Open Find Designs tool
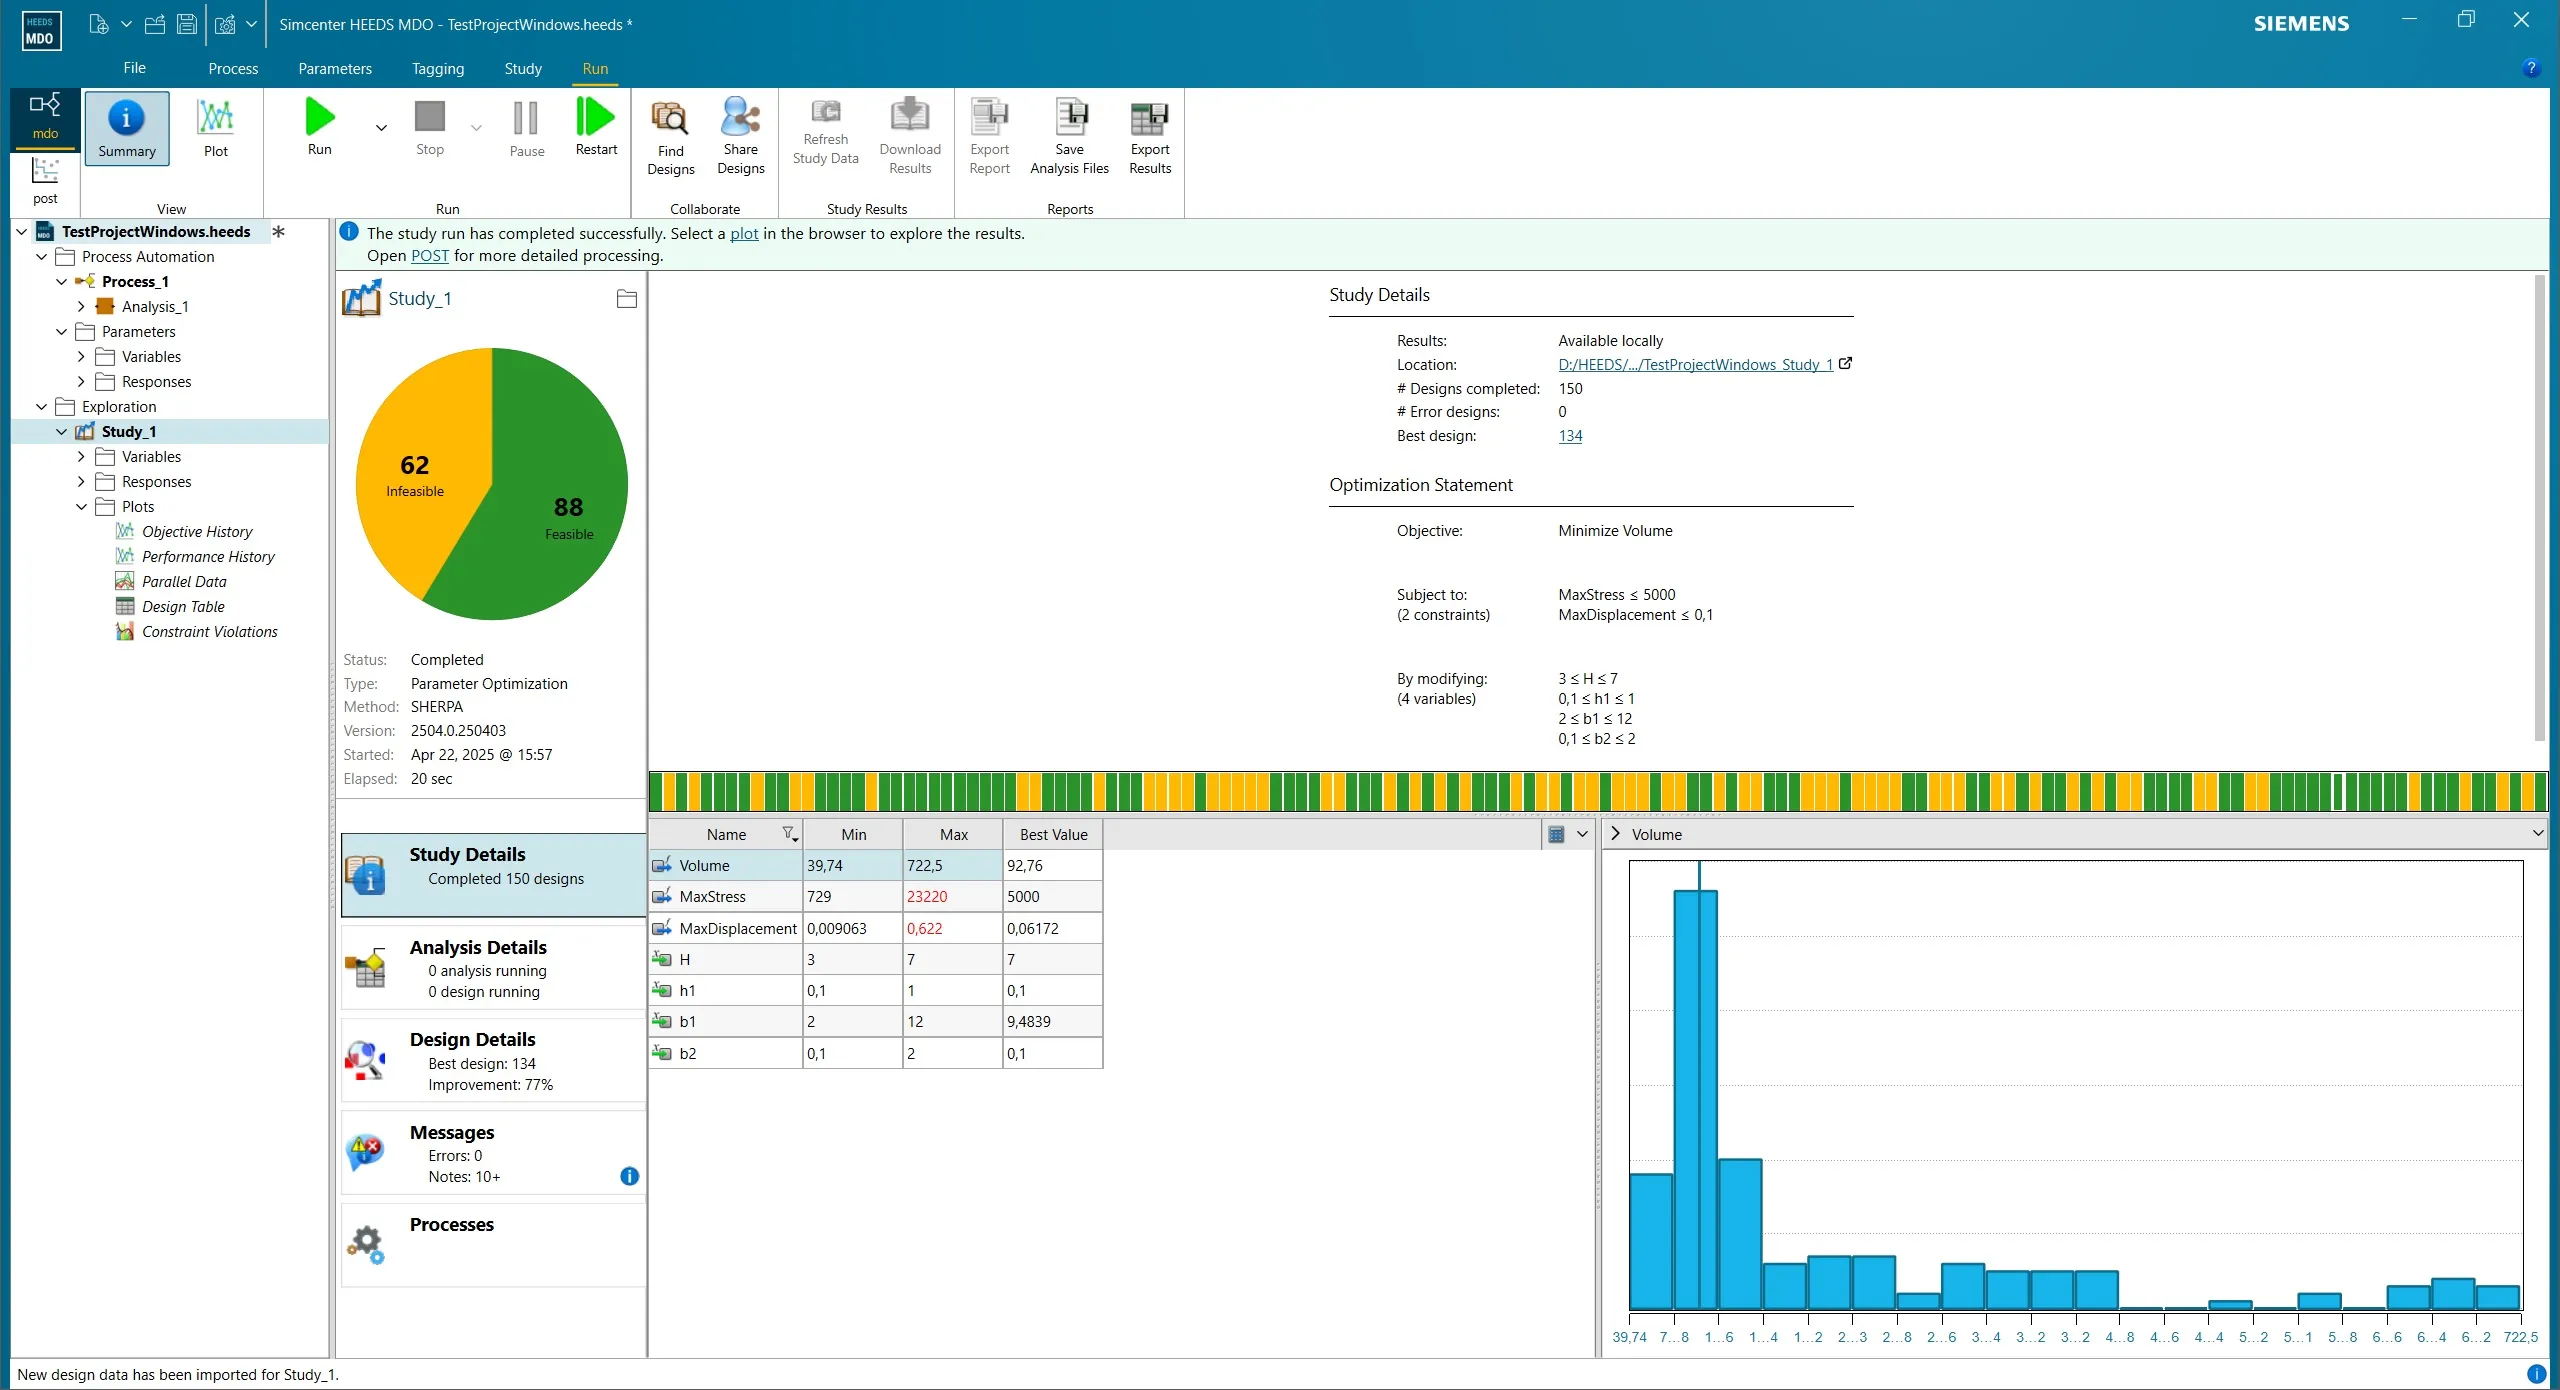Viewport: 2560px width, 1390px height. tap(670, 137)
